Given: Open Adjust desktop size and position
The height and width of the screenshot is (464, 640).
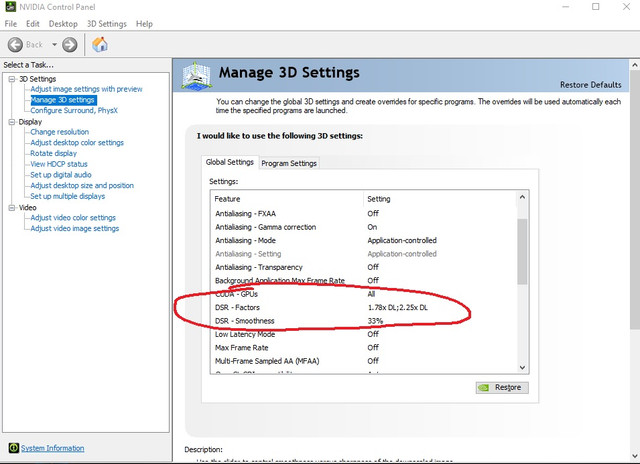Looking at the screenshot, I should 82,185.
